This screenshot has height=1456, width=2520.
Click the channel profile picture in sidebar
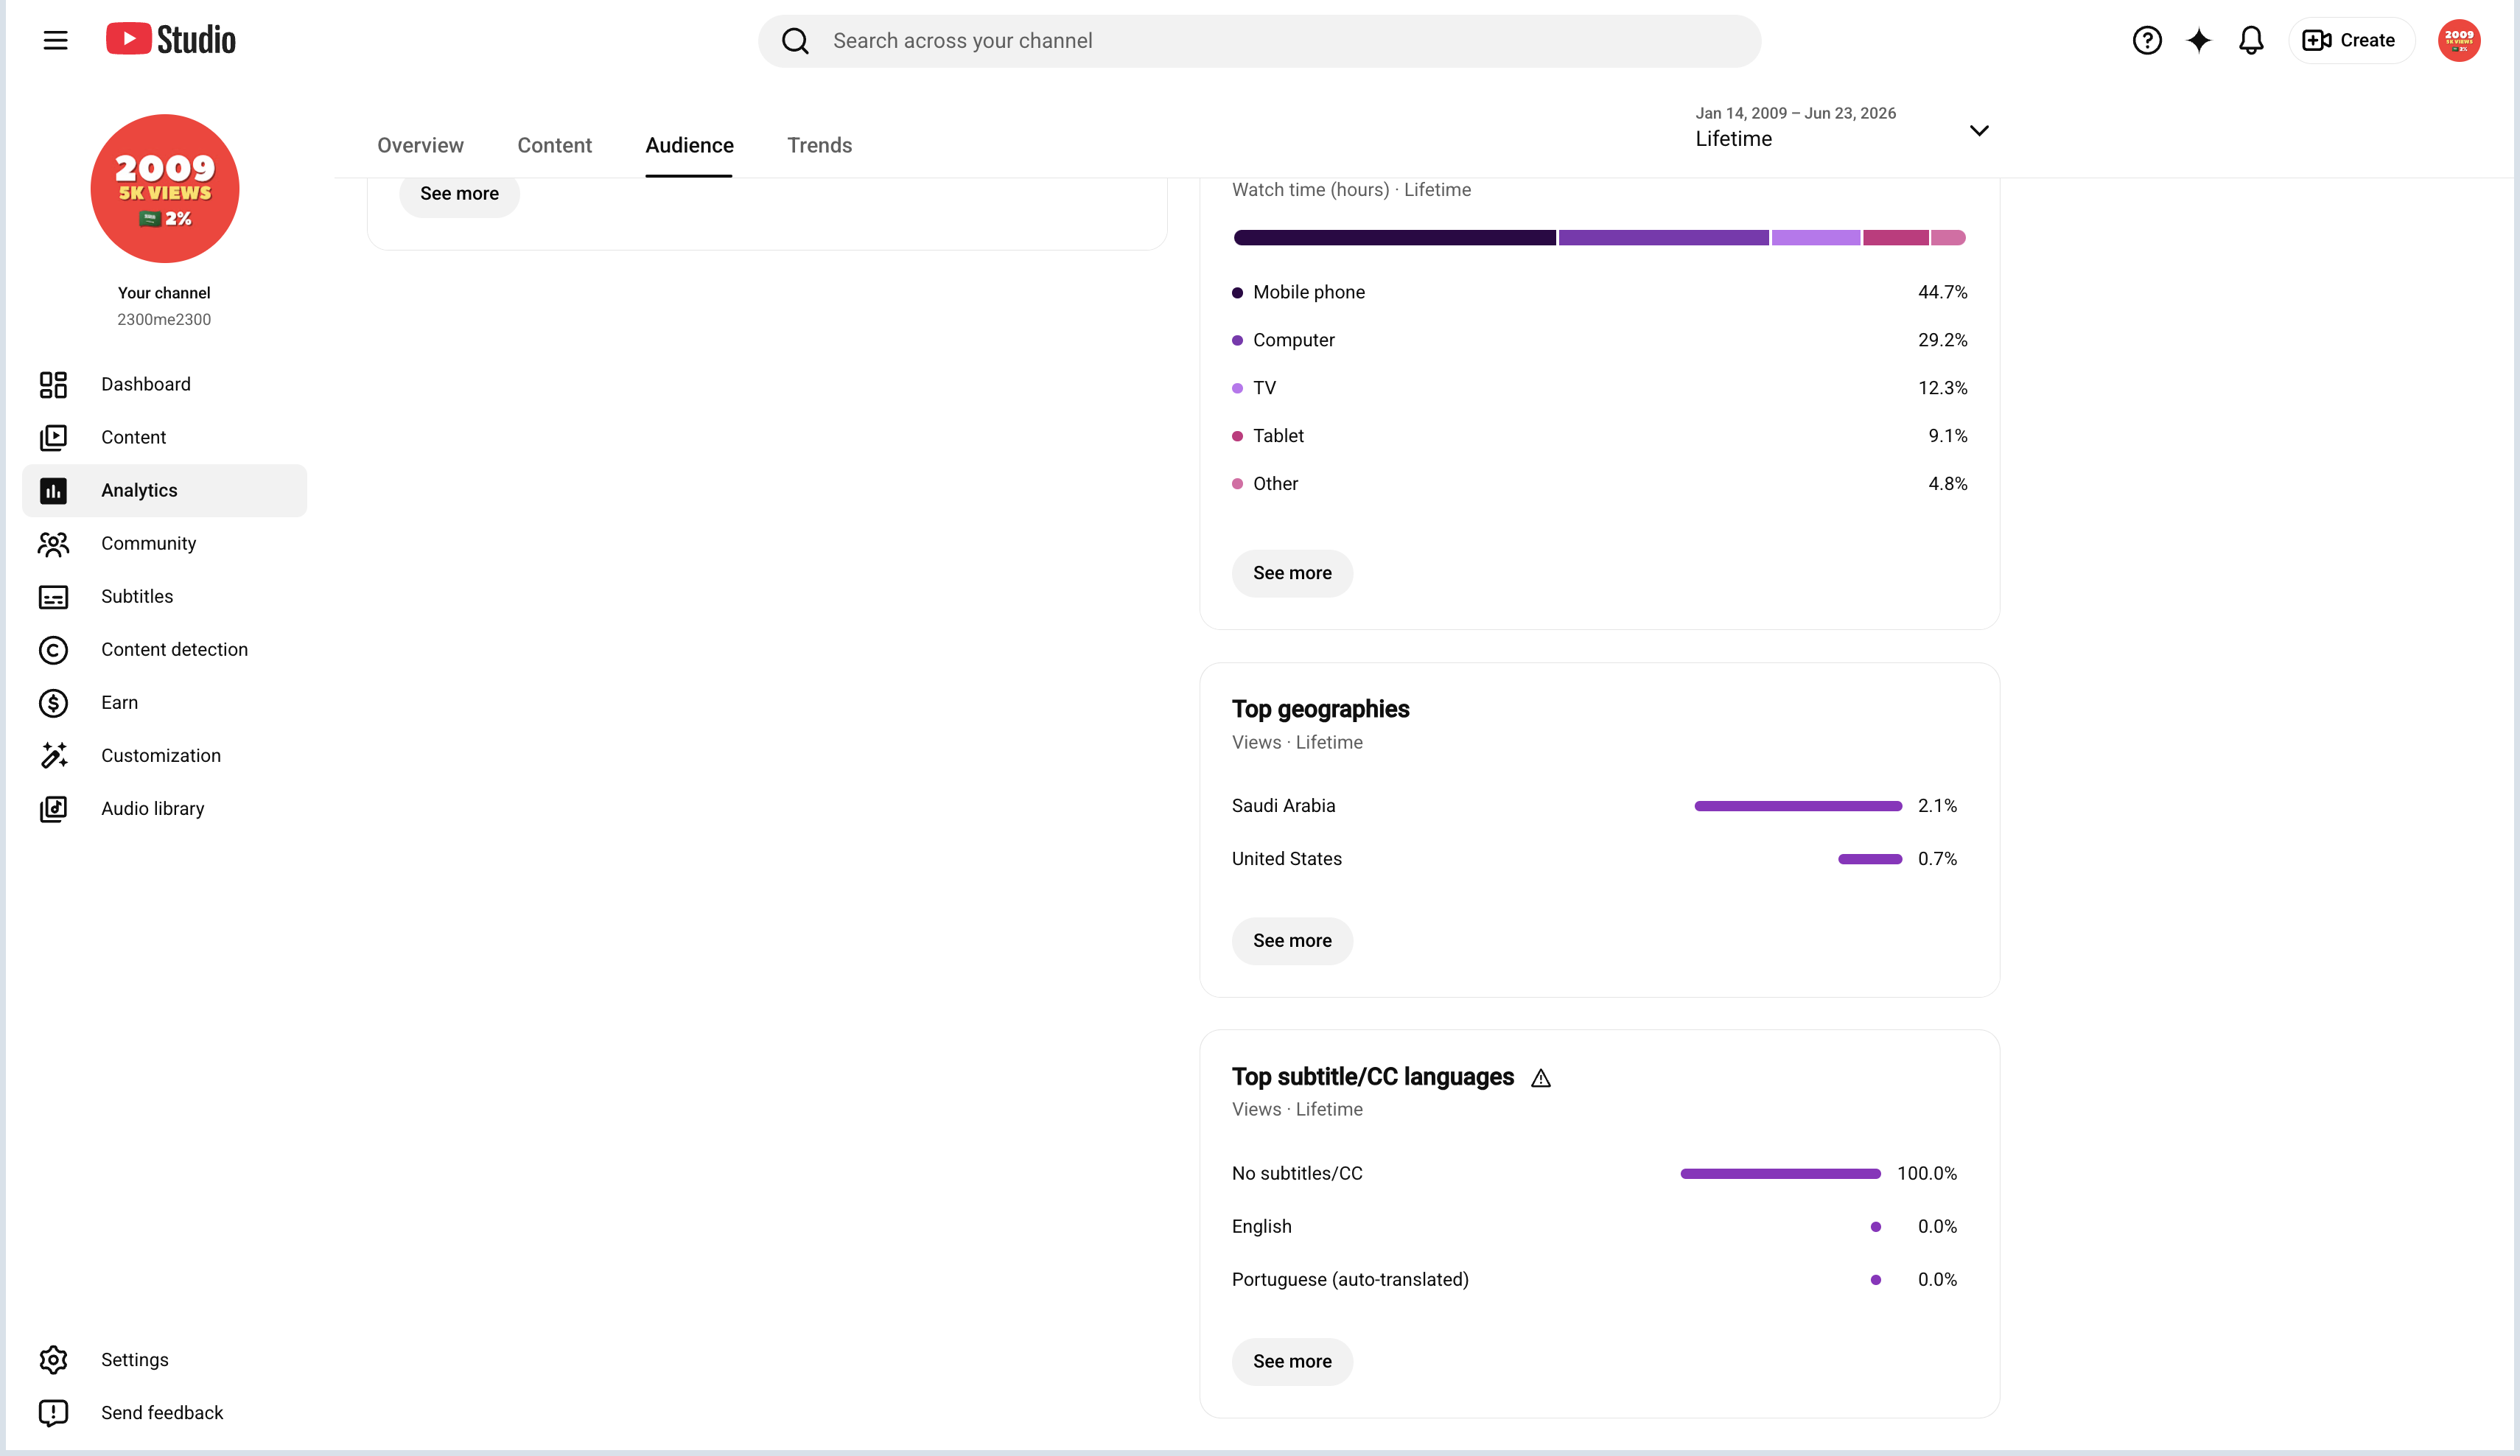pos(165,188)
